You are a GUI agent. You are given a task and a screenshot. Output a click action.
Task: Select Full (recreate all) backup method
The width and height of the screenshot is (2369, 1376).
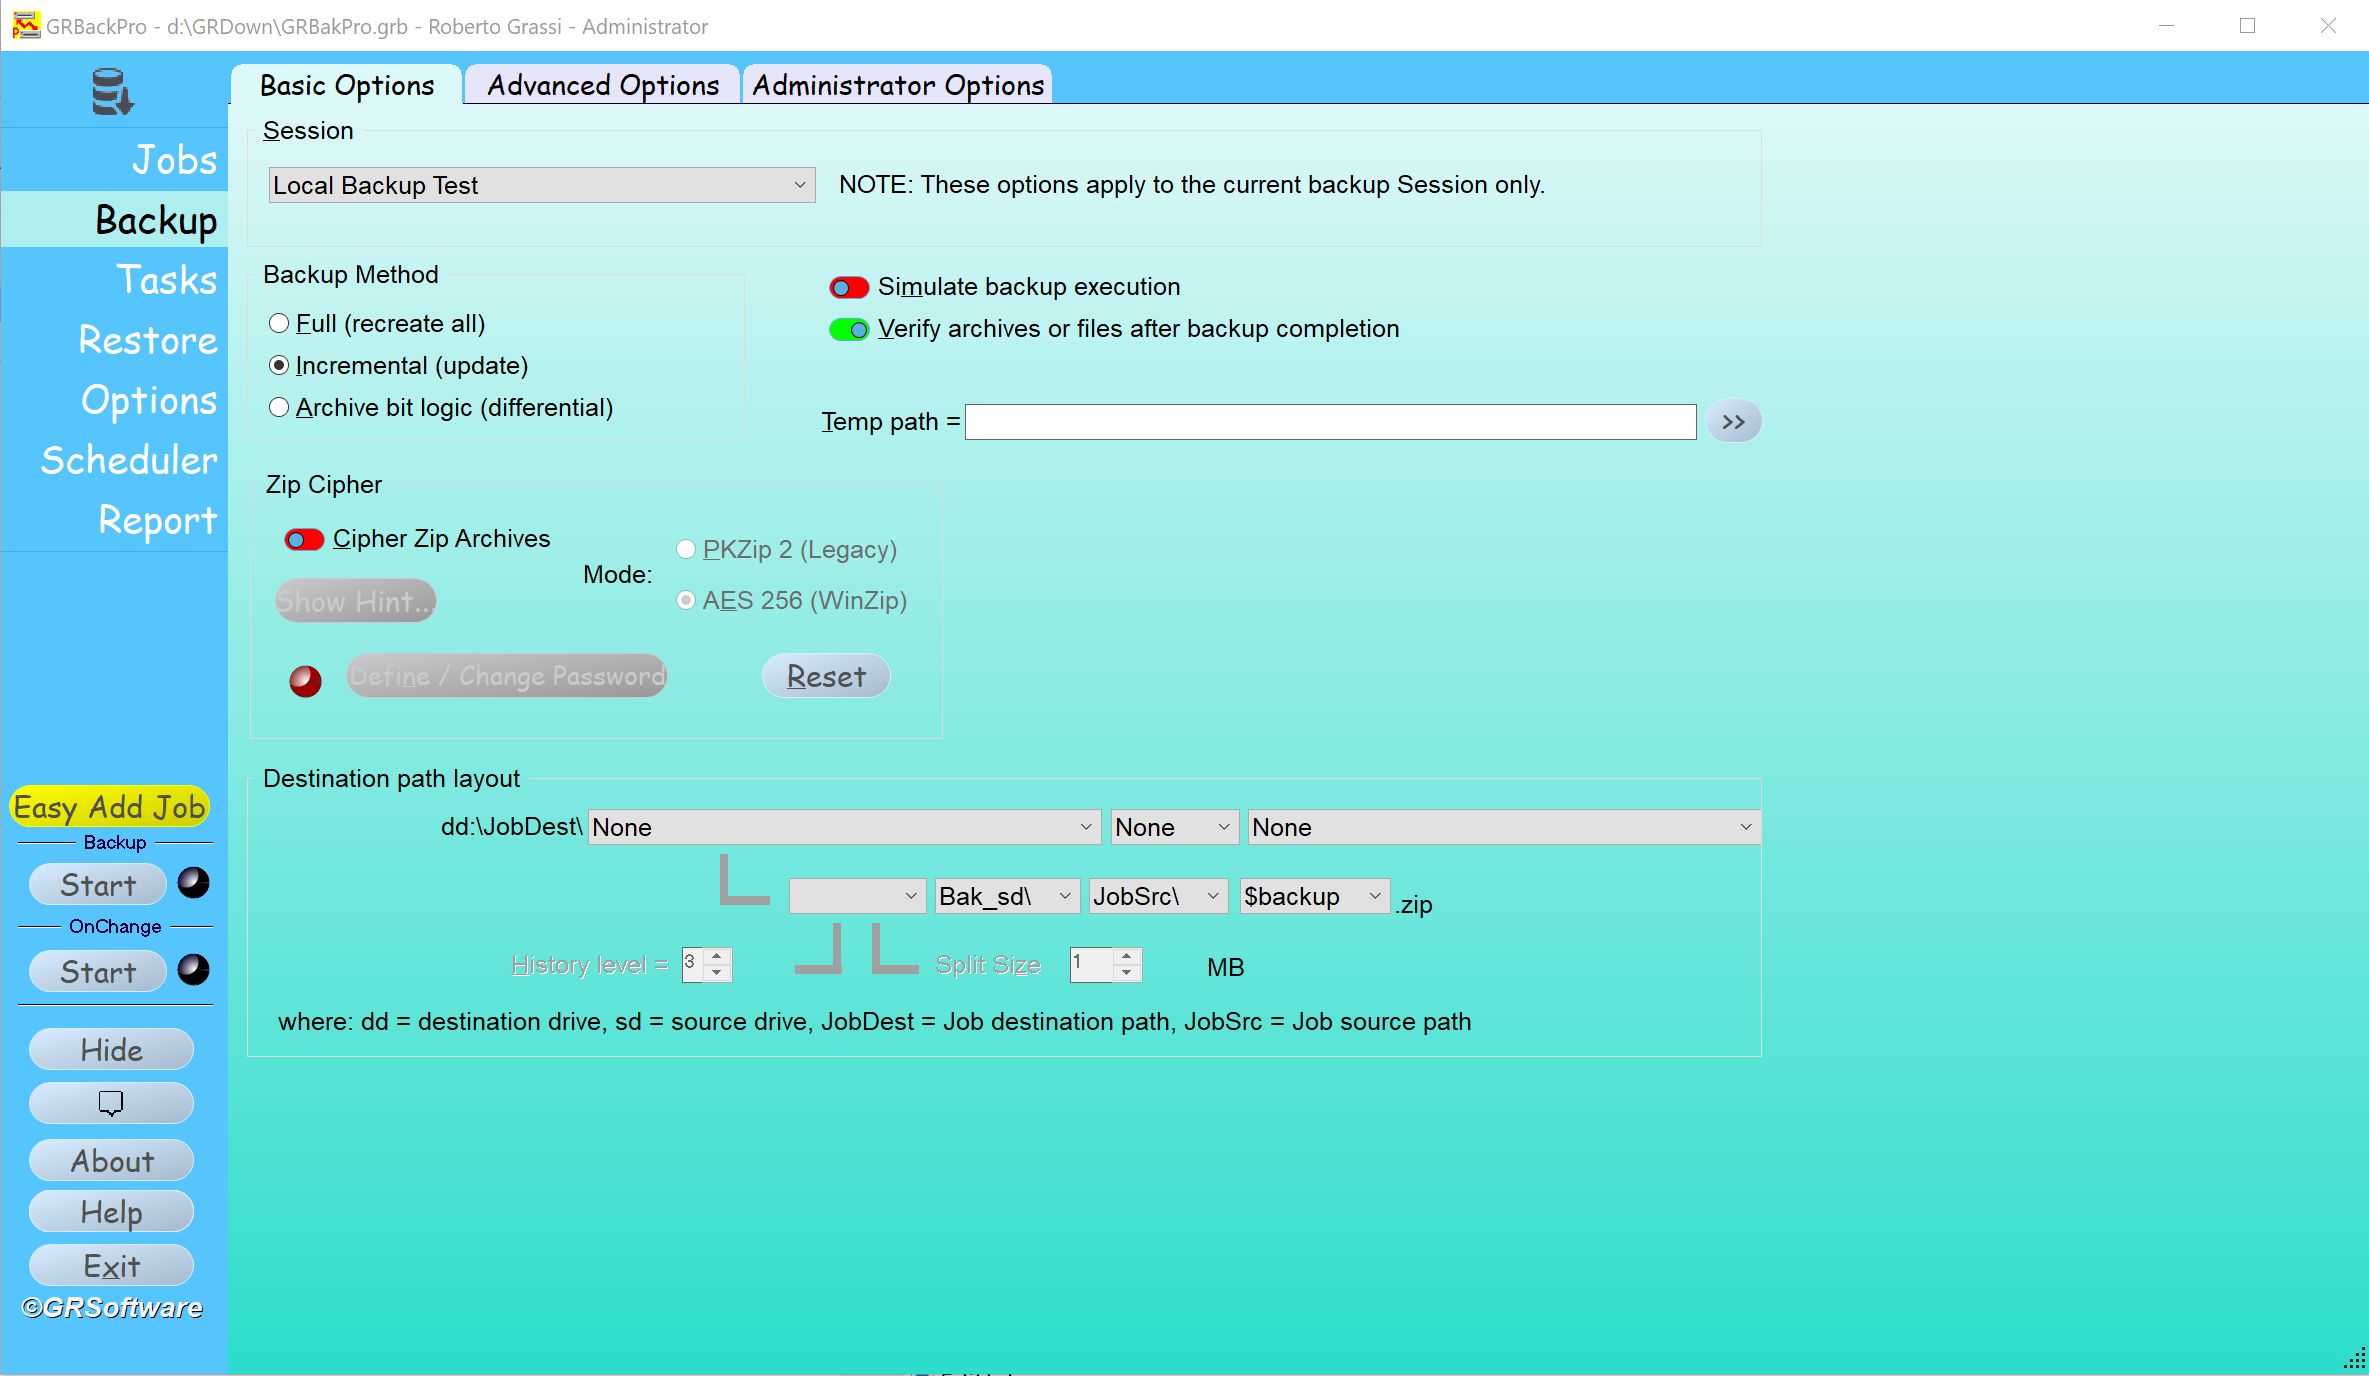tap(279, 323)
